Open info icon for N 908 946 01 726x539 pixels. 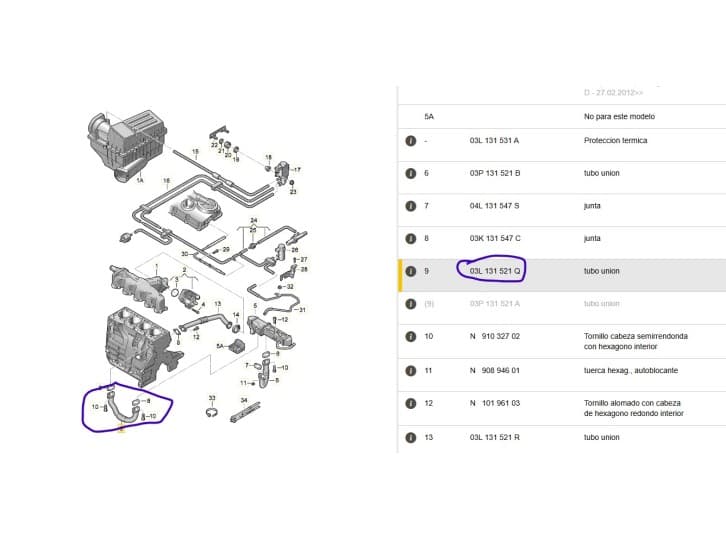(x=411, y=371)
